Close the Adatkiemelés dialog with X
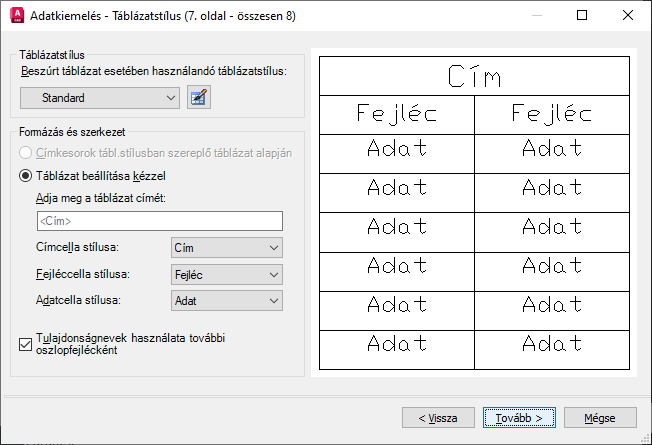 pos(629,16)
